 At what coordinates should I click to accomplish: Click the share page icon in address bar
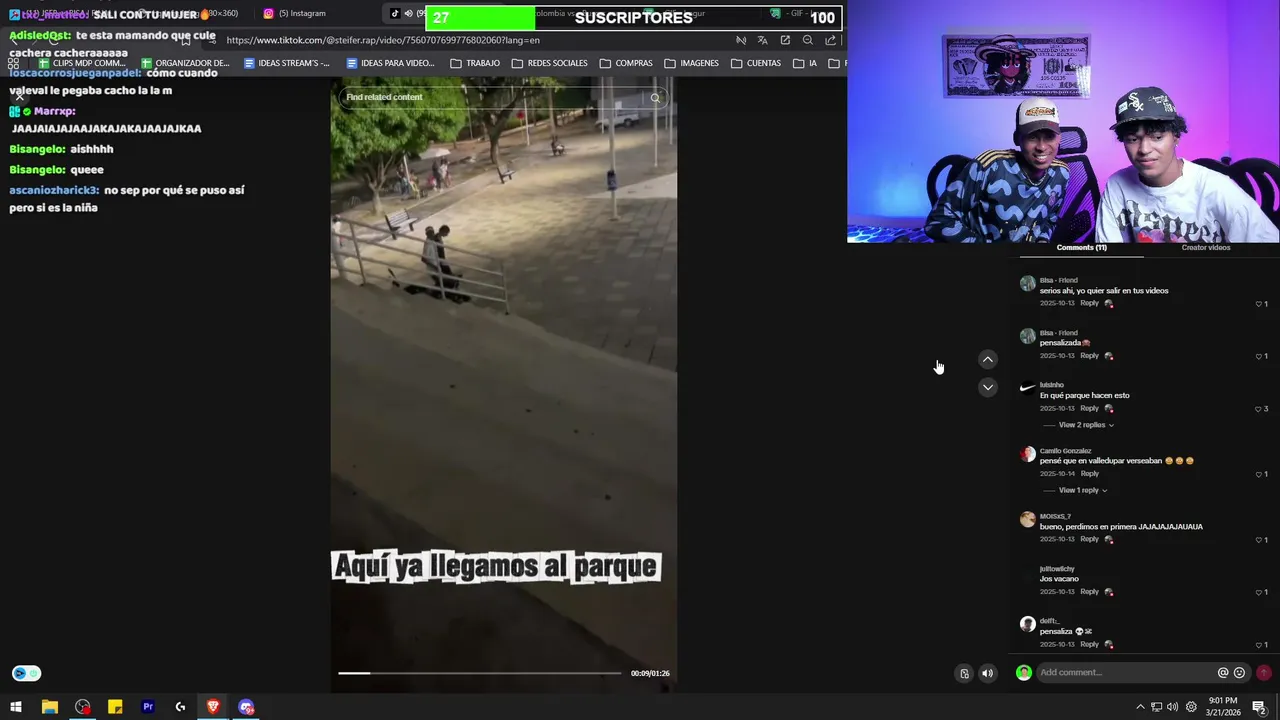coord(830,40)
